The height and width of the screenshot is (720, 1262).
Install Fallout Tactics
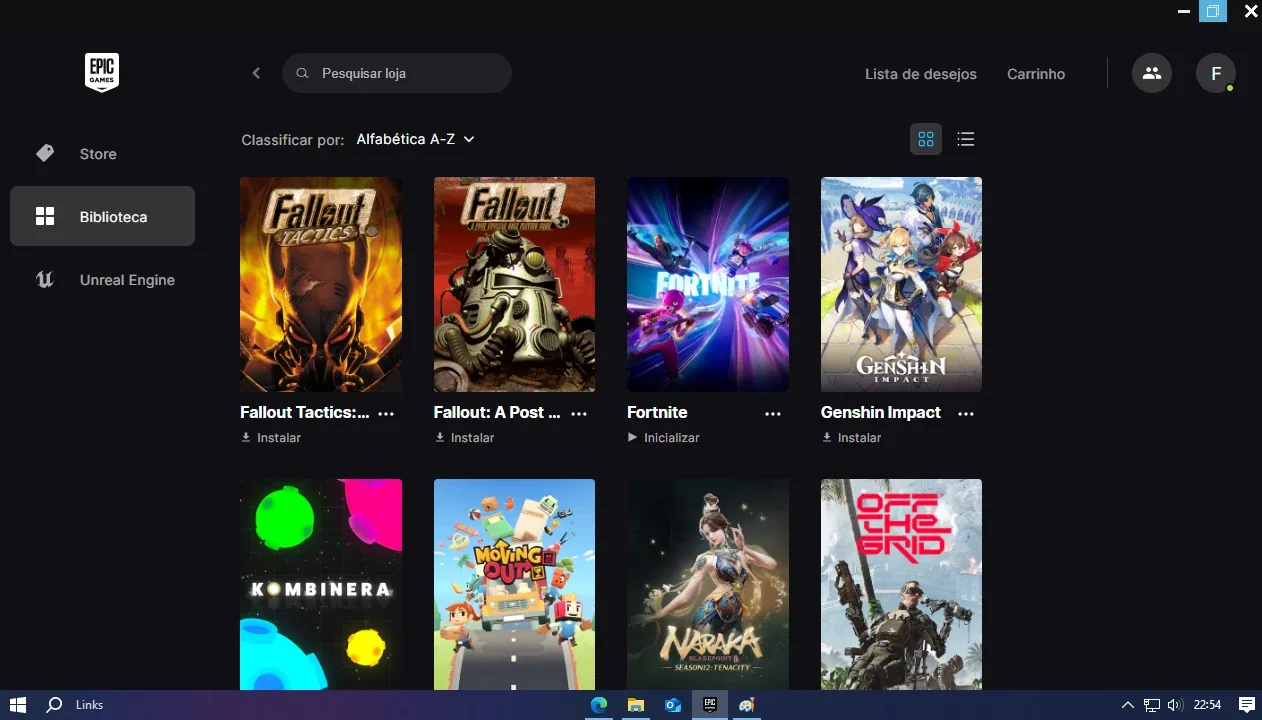(271, 438)
